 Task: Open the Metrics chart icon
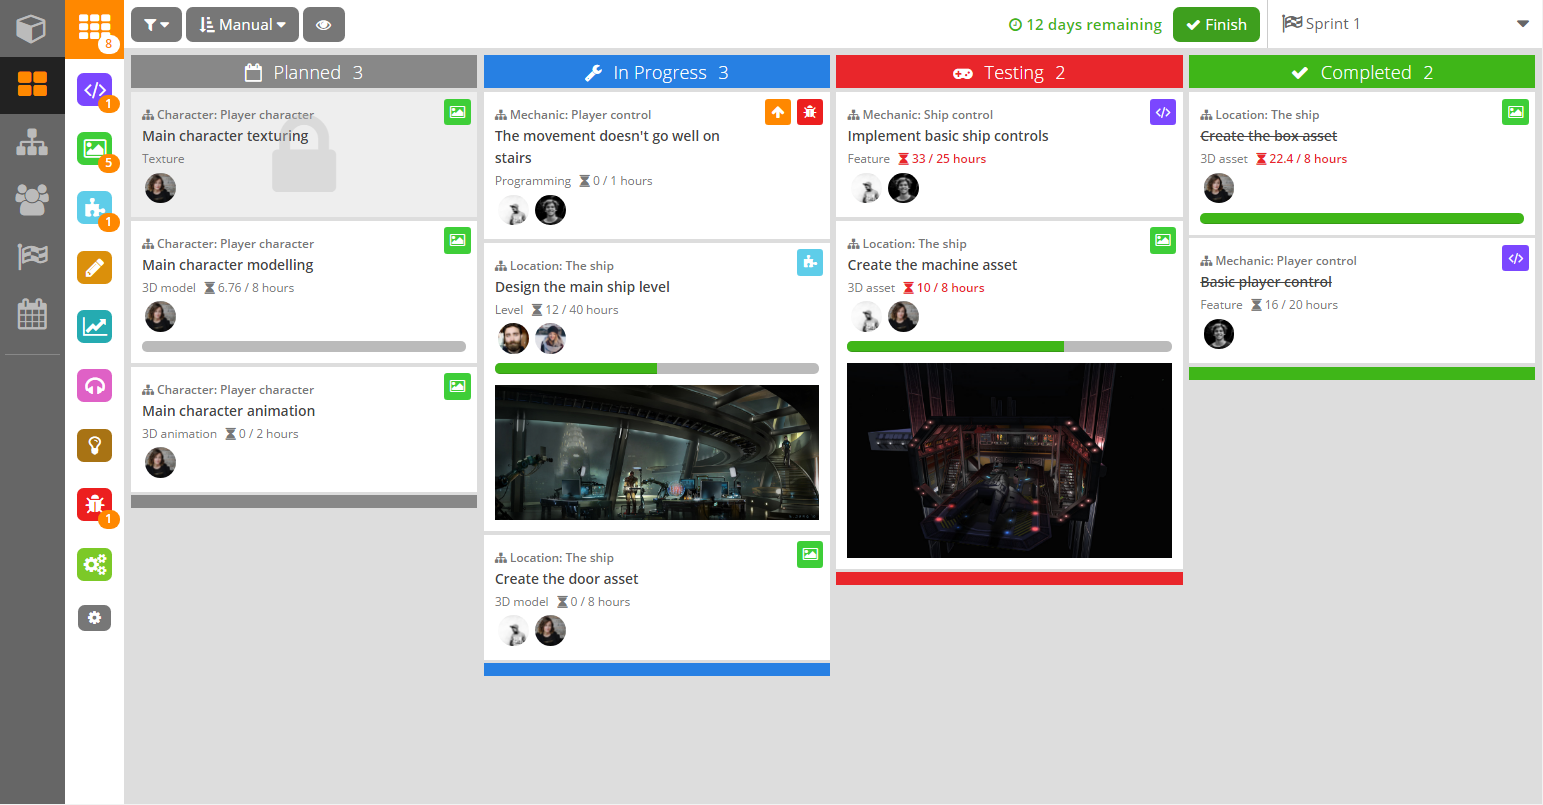(95, 325)
